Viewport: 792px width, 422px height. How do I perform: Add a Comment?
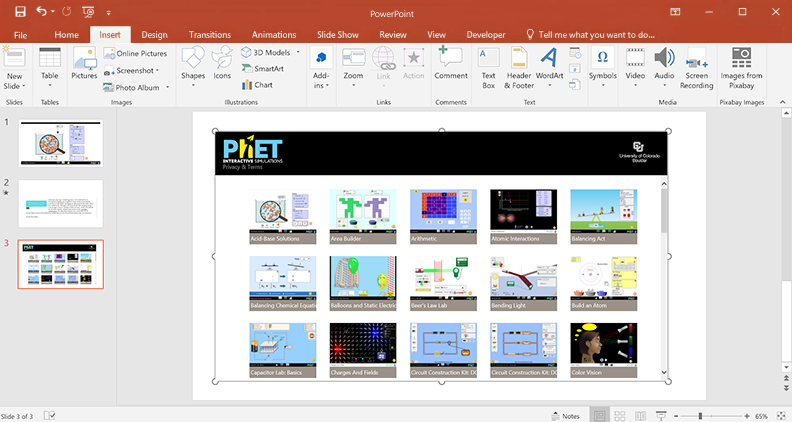(451, 63)
